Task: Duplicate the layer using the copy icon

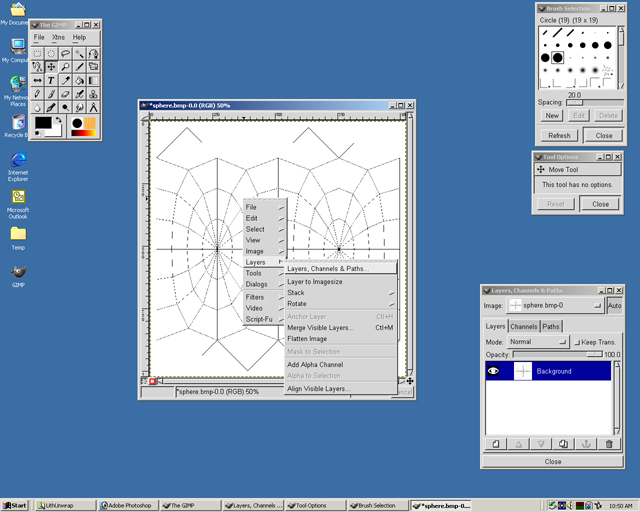Action: point(563,444)
